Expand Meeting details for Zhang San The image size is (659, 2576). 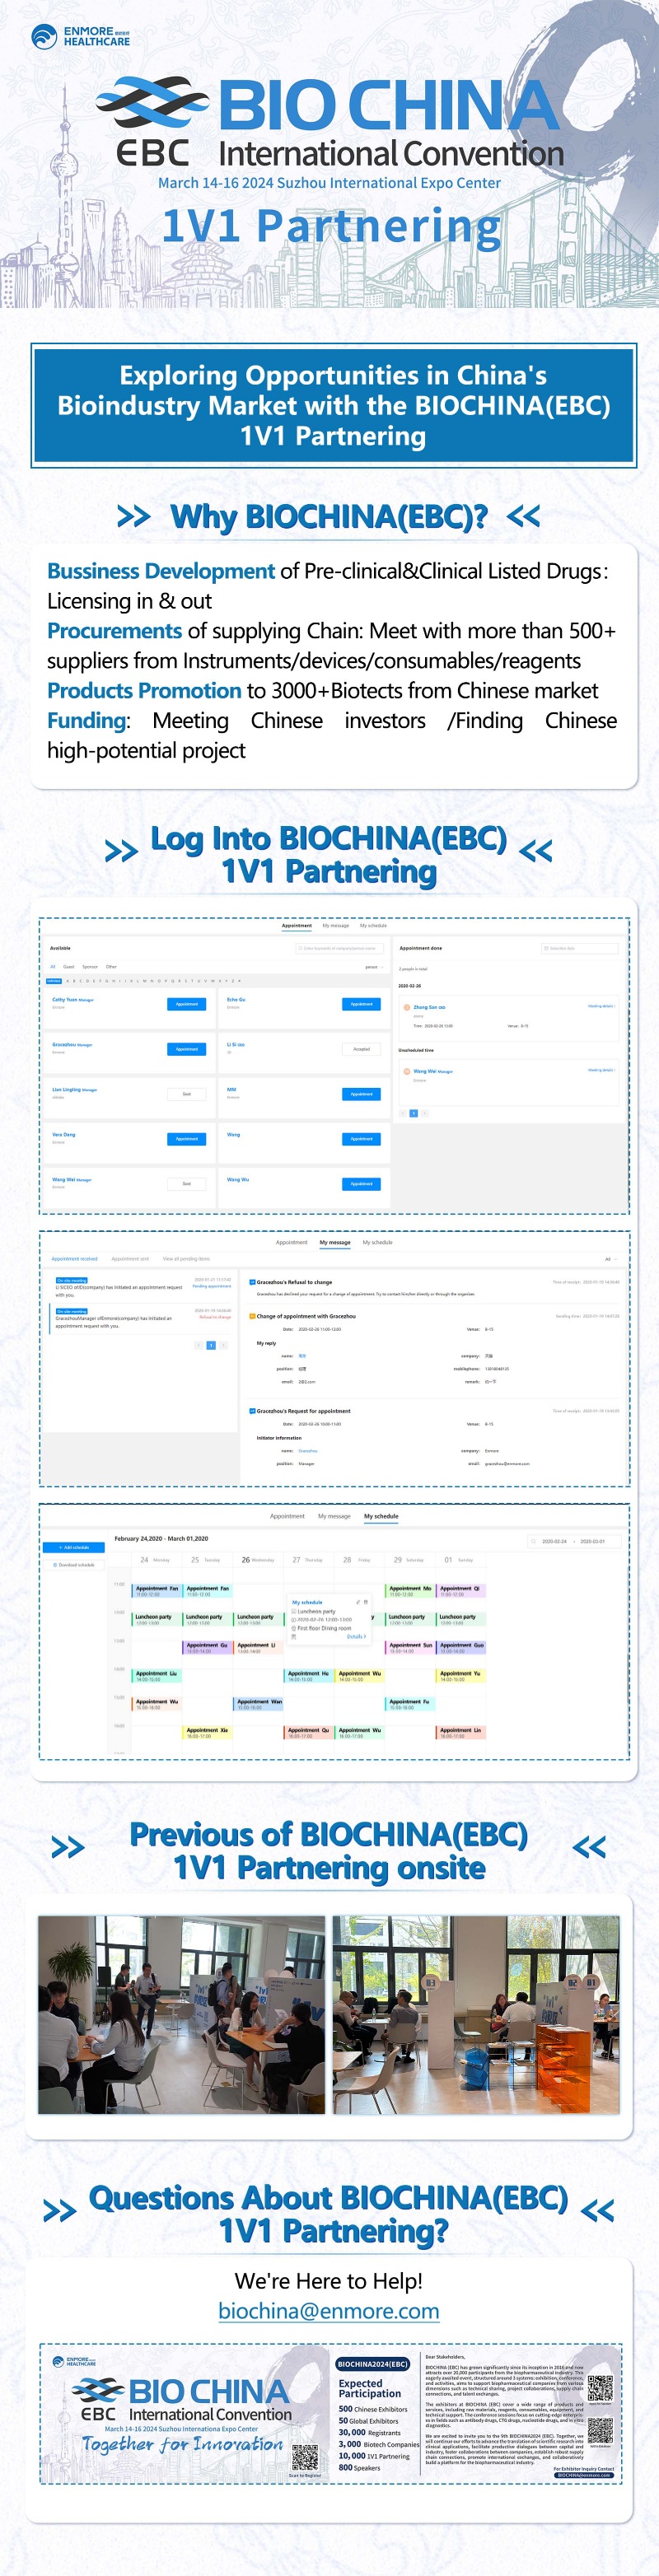click(x=601, y=1006)
